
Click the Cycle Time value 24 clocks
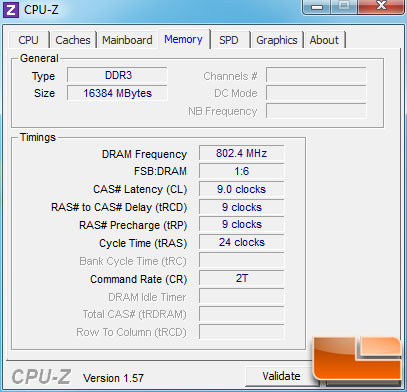tap(241, 242)
